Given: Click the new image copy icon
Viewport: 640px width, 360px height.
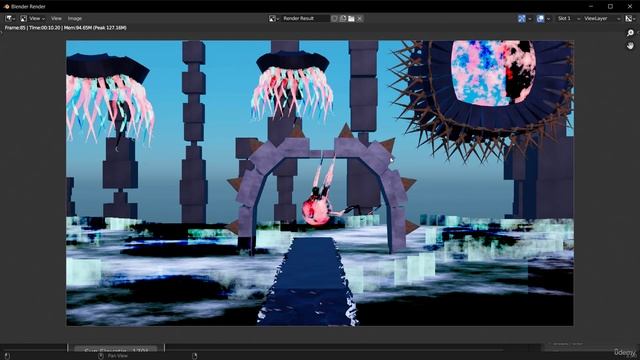Looking at the screenshot, I should pos(343,18).
